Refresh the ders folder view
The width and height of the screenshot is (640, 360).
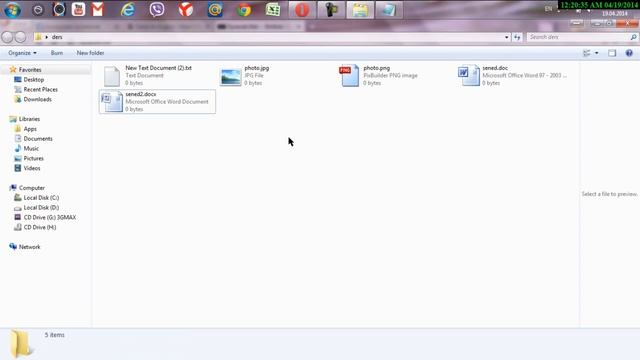(x=517, y=37)
